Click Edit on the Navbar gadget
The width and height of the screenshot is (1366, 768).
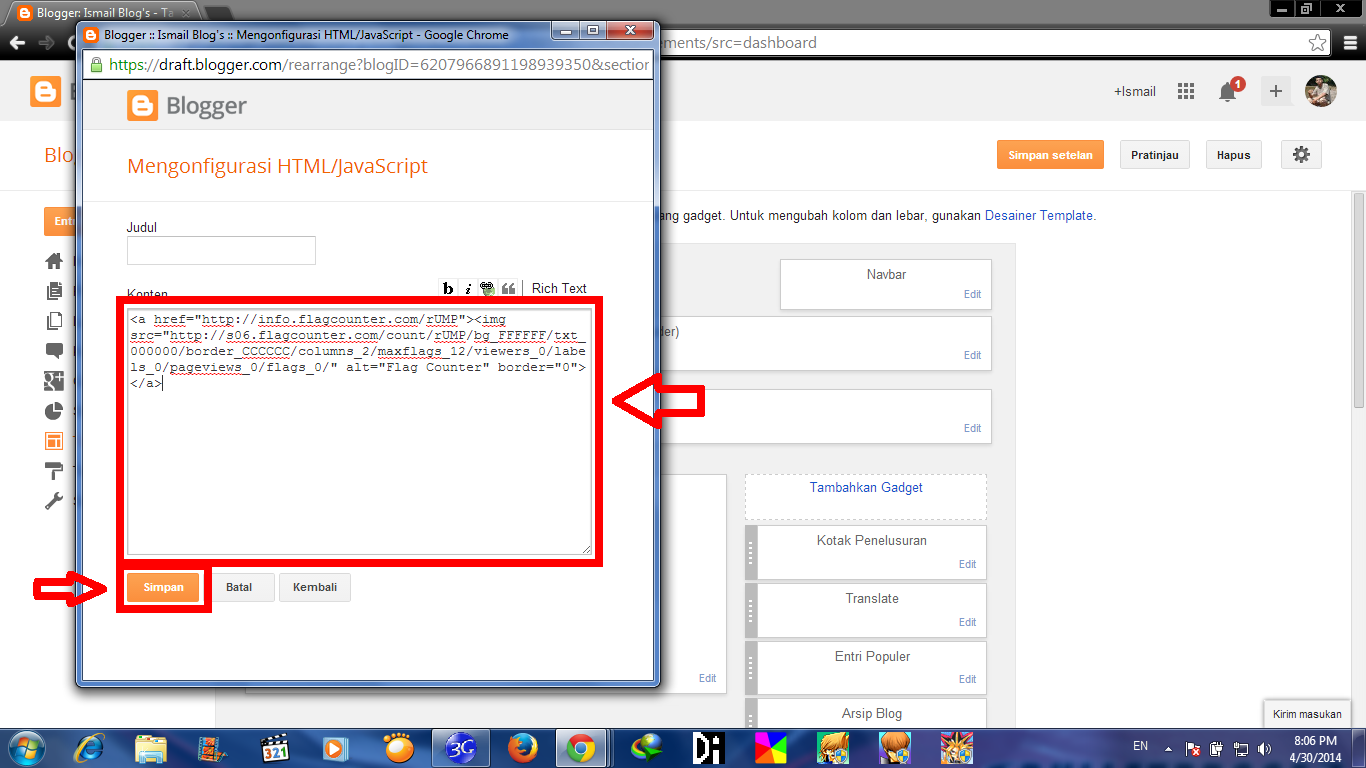(x=972, y=295)
